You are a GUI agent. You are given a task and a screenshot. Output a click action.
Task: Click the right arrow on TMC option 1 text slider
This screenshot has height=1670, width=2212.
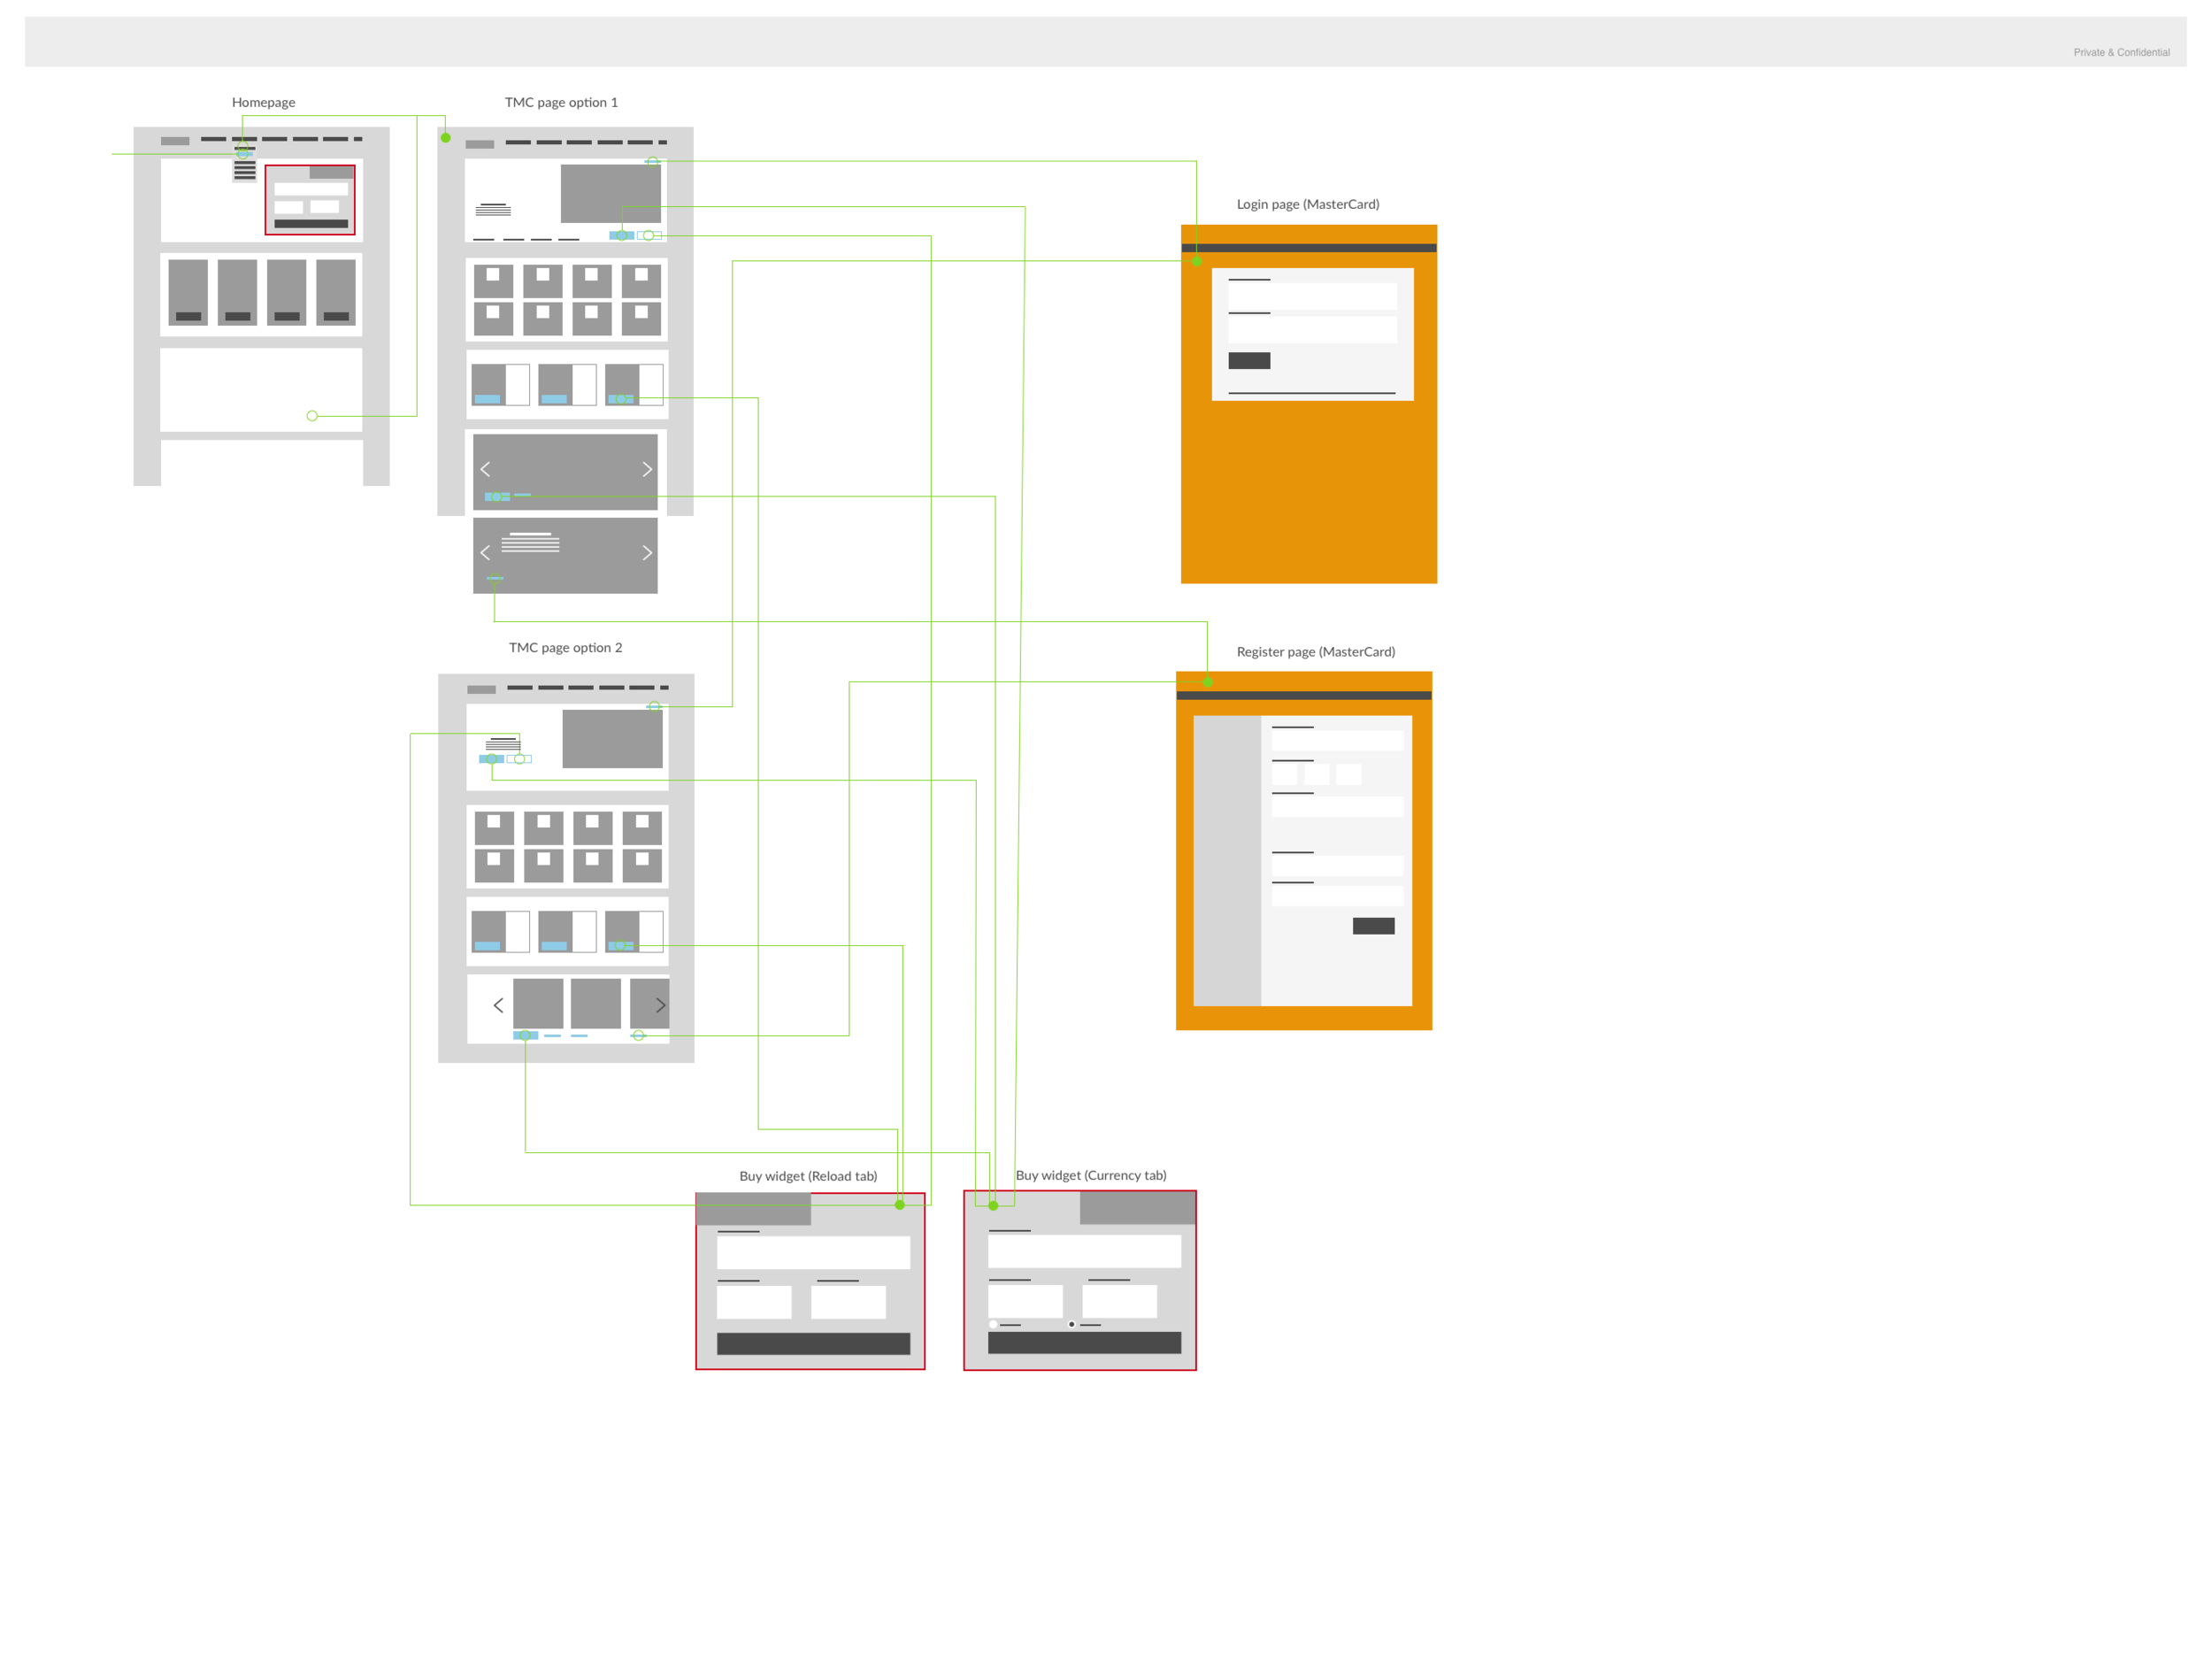coord(647,552)
